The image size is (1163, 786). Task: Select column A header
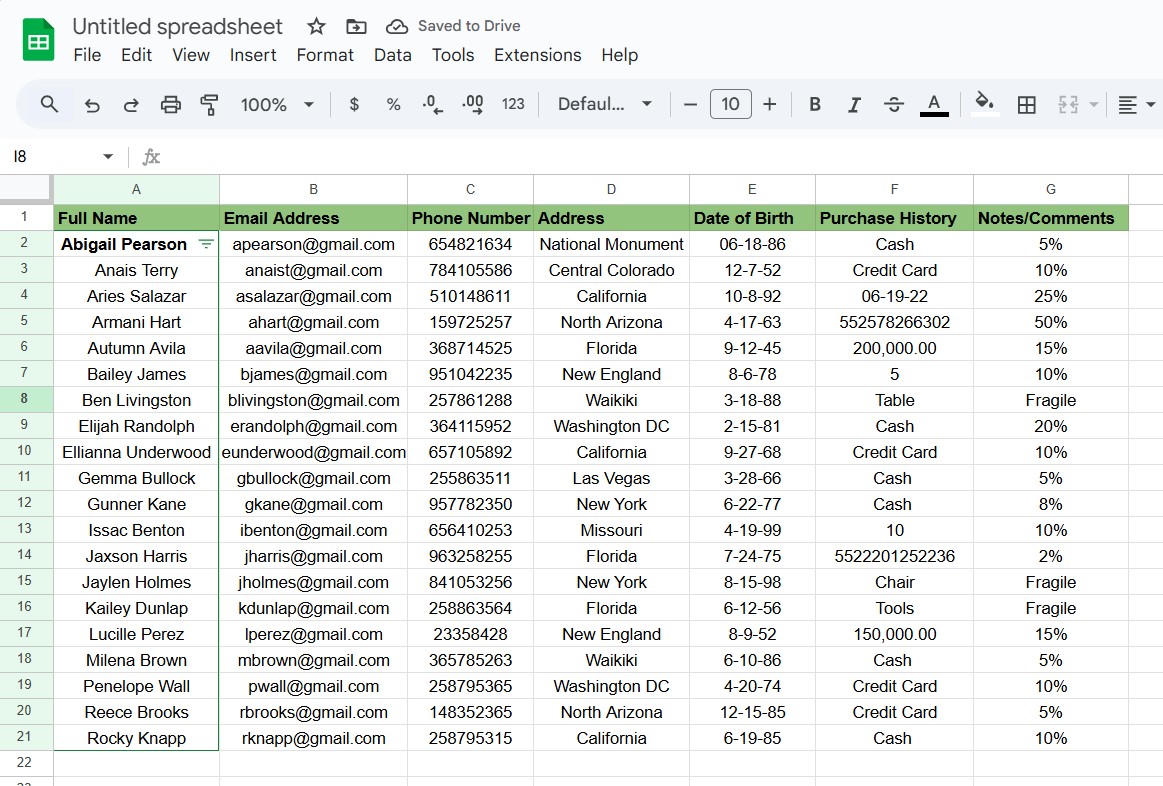point(136,189)
